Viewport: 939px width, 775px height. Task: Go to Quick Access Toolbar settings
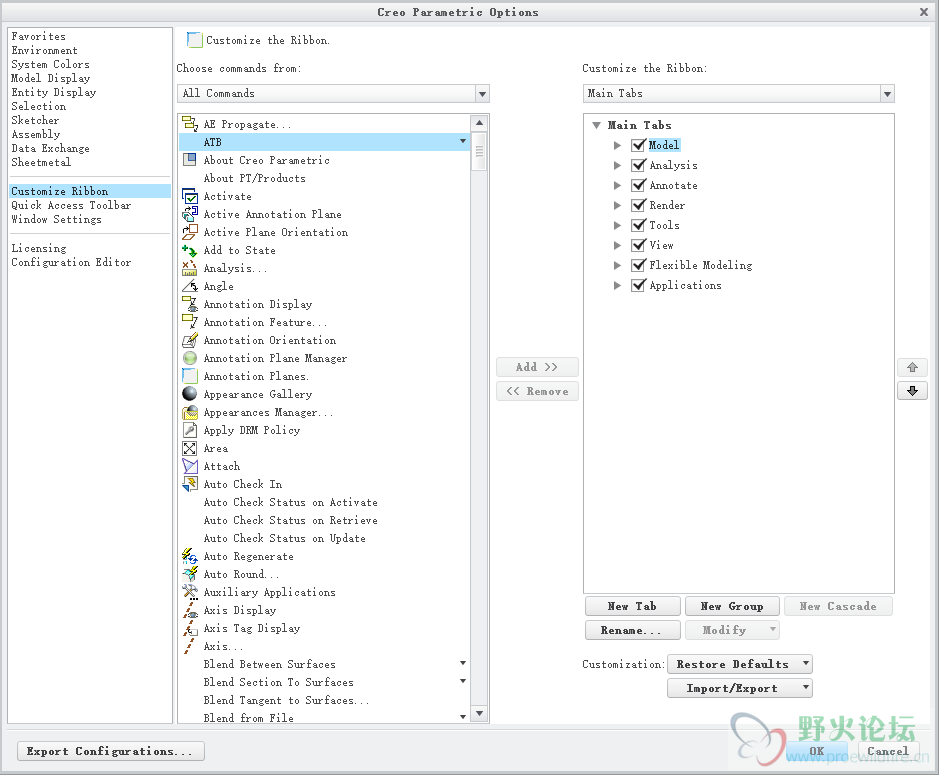coord(71,205)
